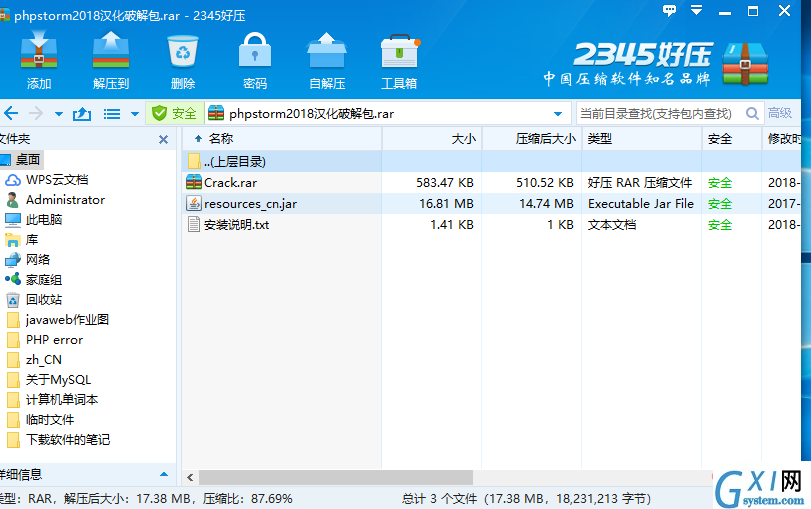Image resolution: width=811 pixels, height=509 pixels.
Task: Select WPS云文档 in the folder tree
Action: [57, 180]
